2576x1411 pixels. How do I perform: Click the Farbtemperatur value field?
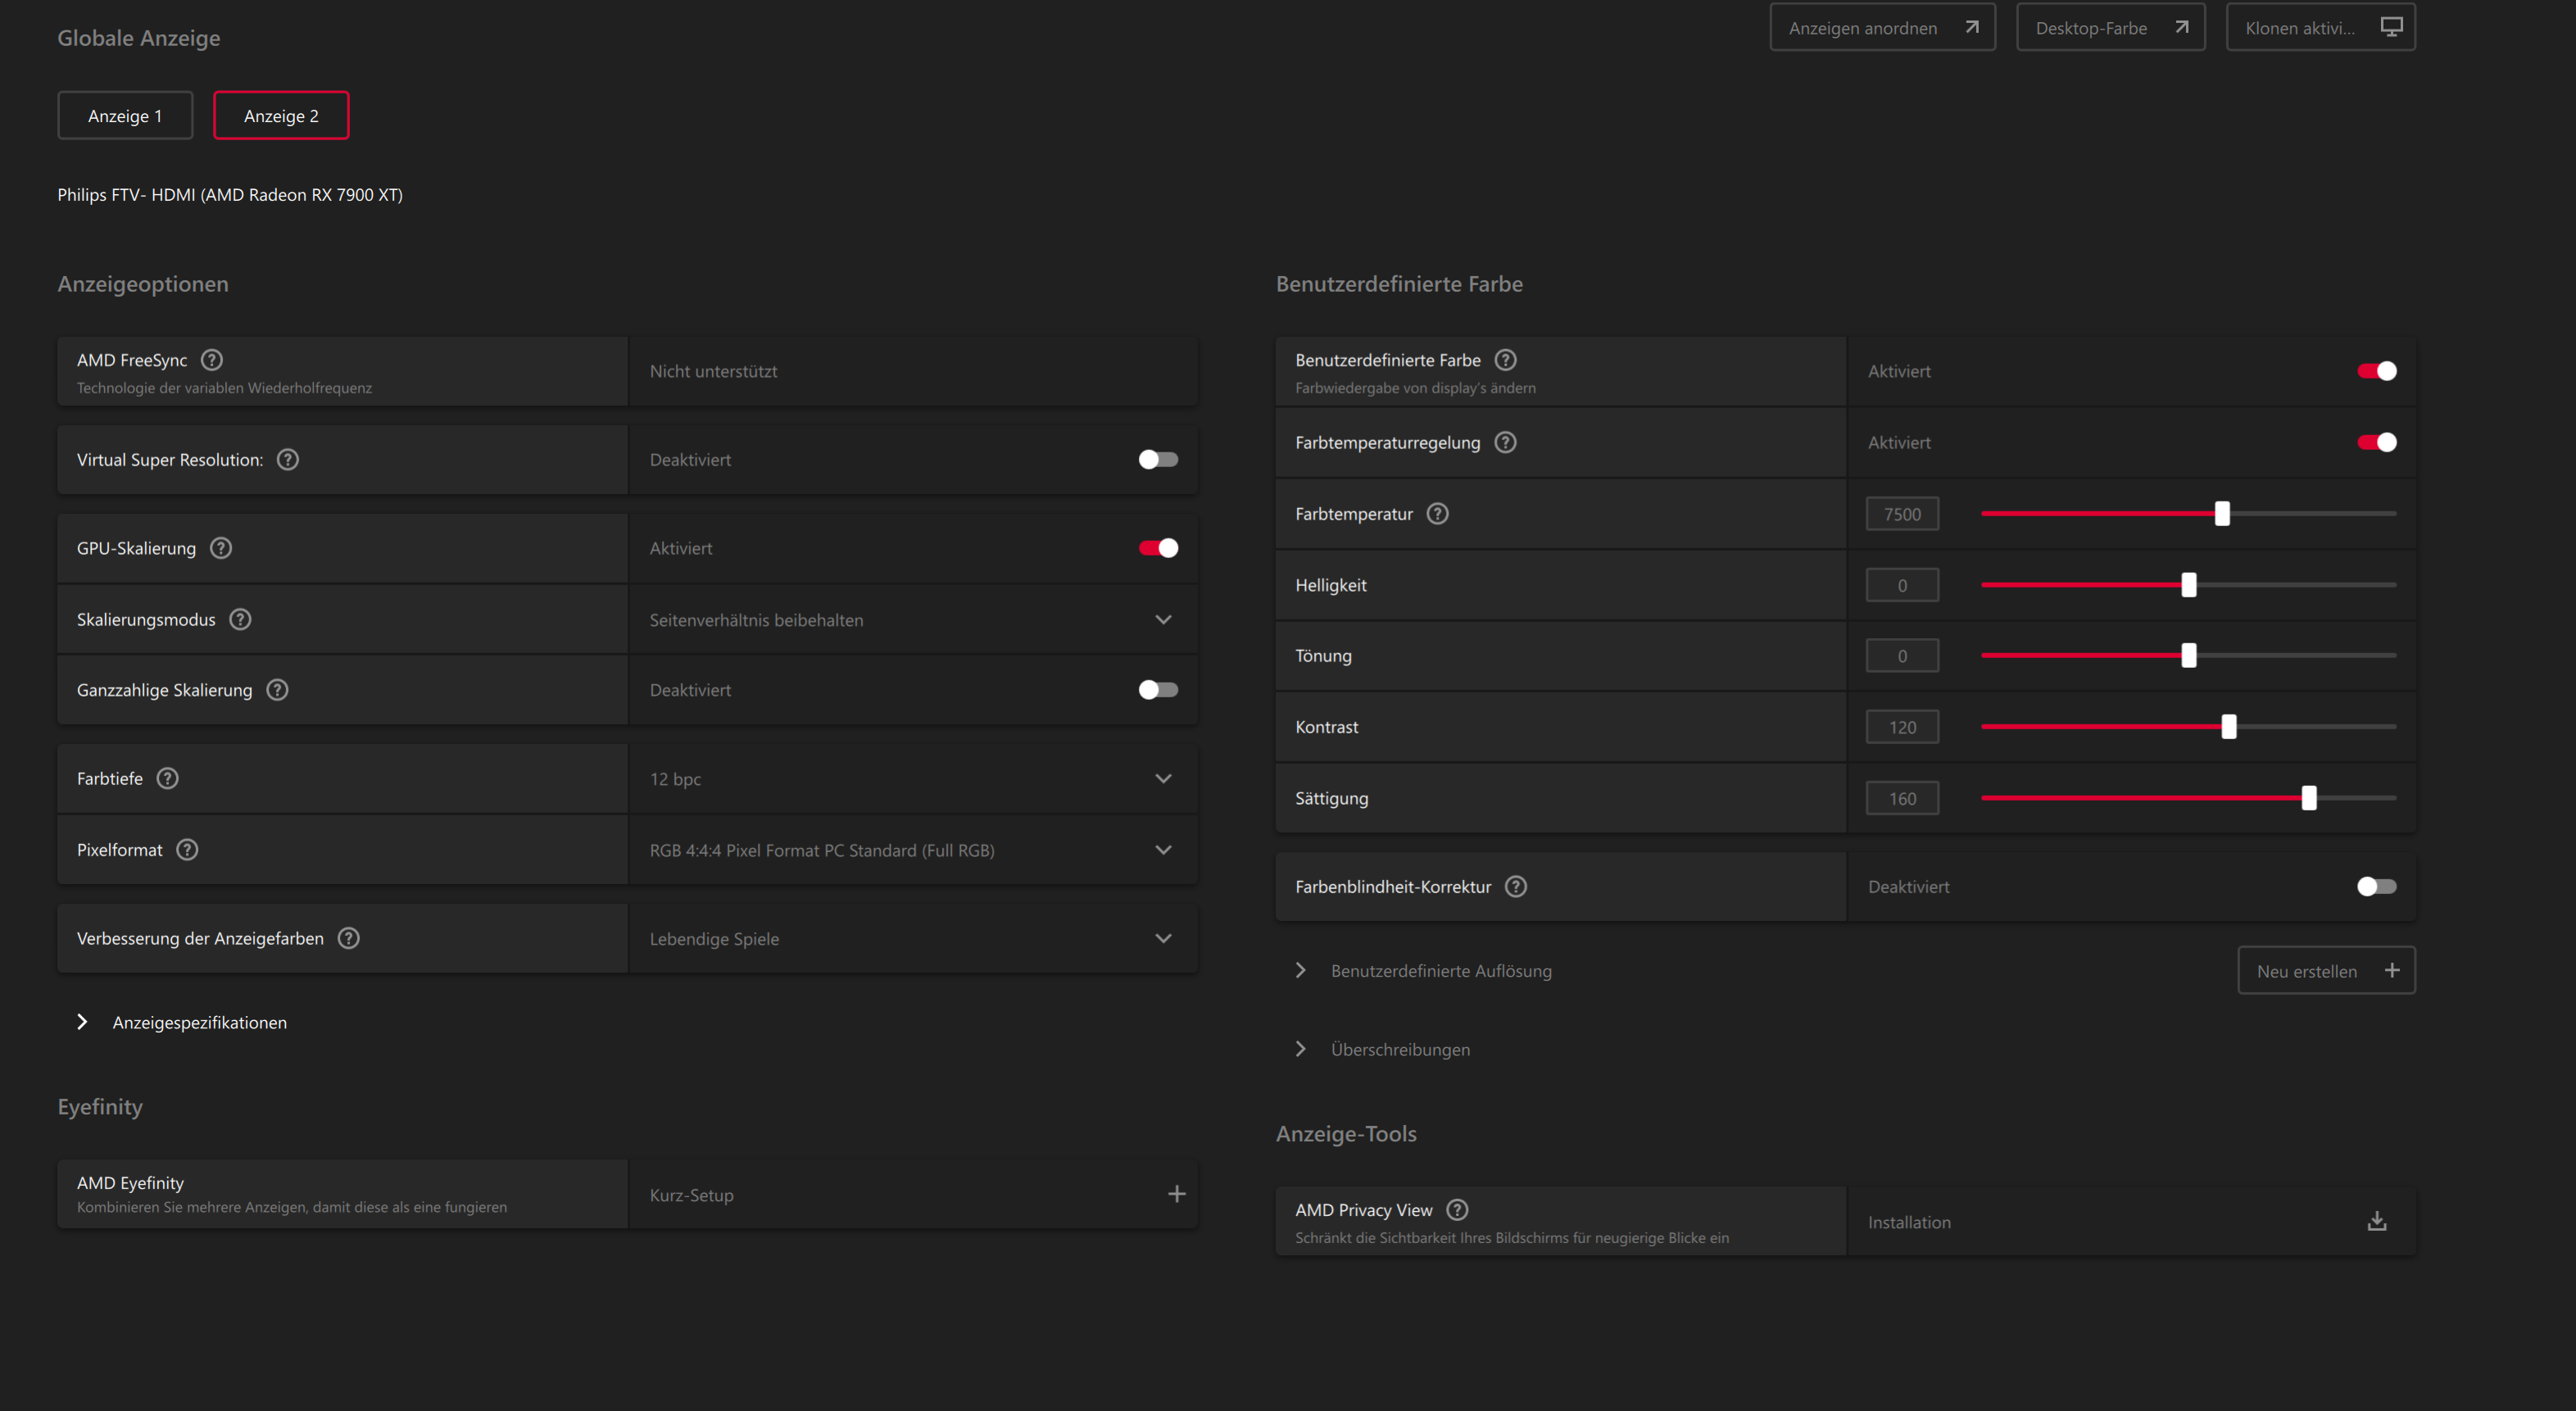point(1901,514)
